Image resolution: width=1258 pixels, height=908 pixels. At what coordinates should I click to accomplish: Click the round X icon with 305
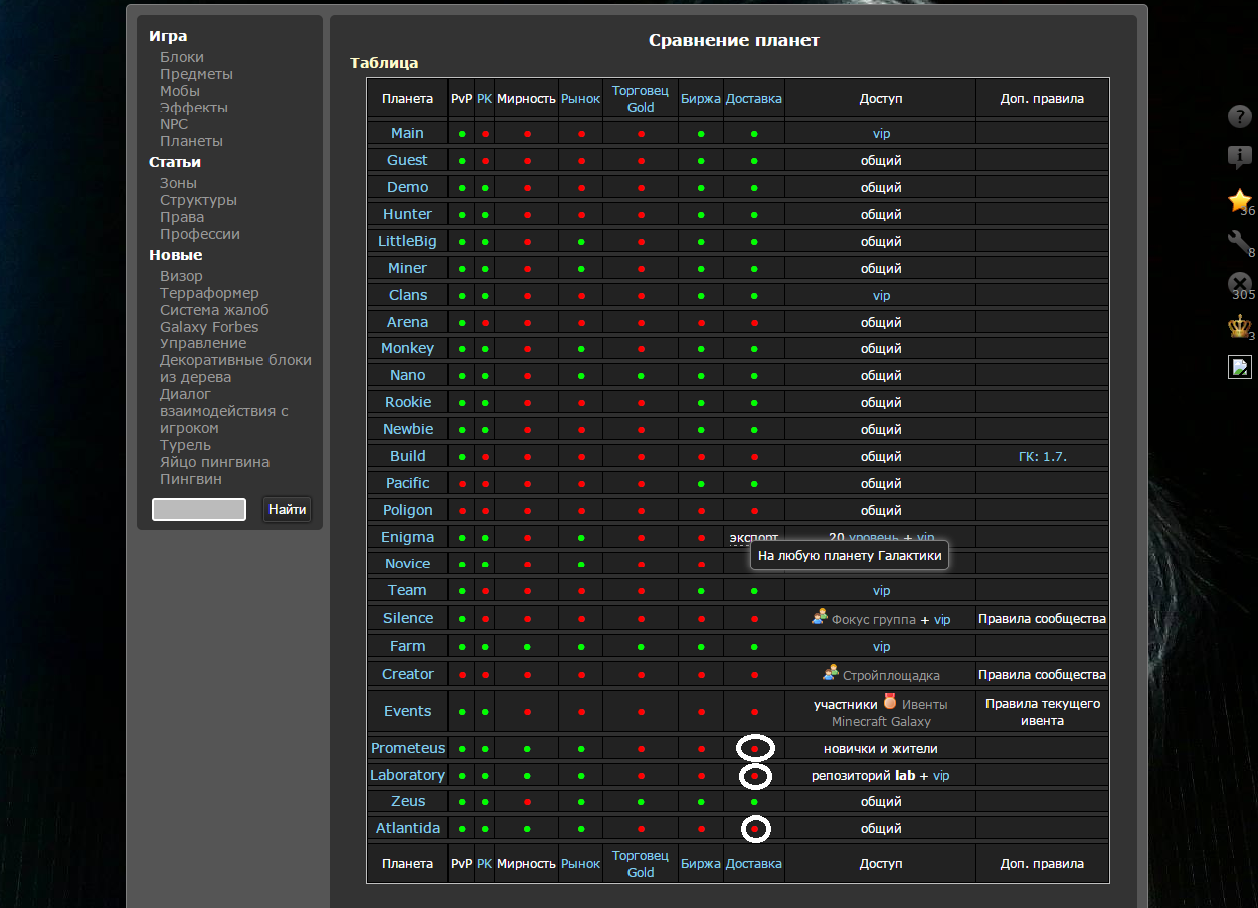[1239, 284]
